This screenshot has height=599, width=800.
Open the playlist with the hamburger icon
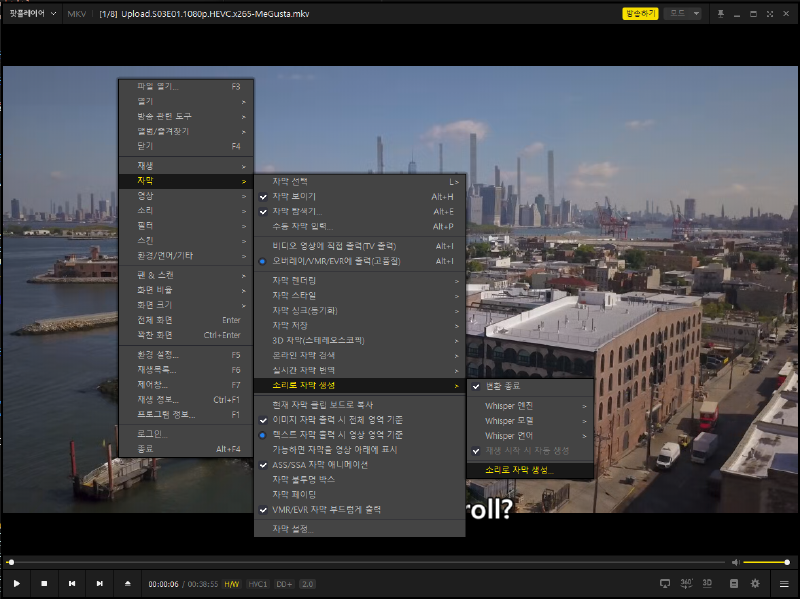point(784,583)
